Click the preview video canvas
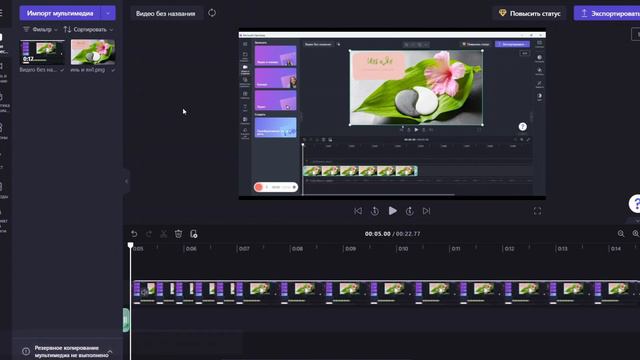This screenshot has width=640, height=360. tap(392, 114)
